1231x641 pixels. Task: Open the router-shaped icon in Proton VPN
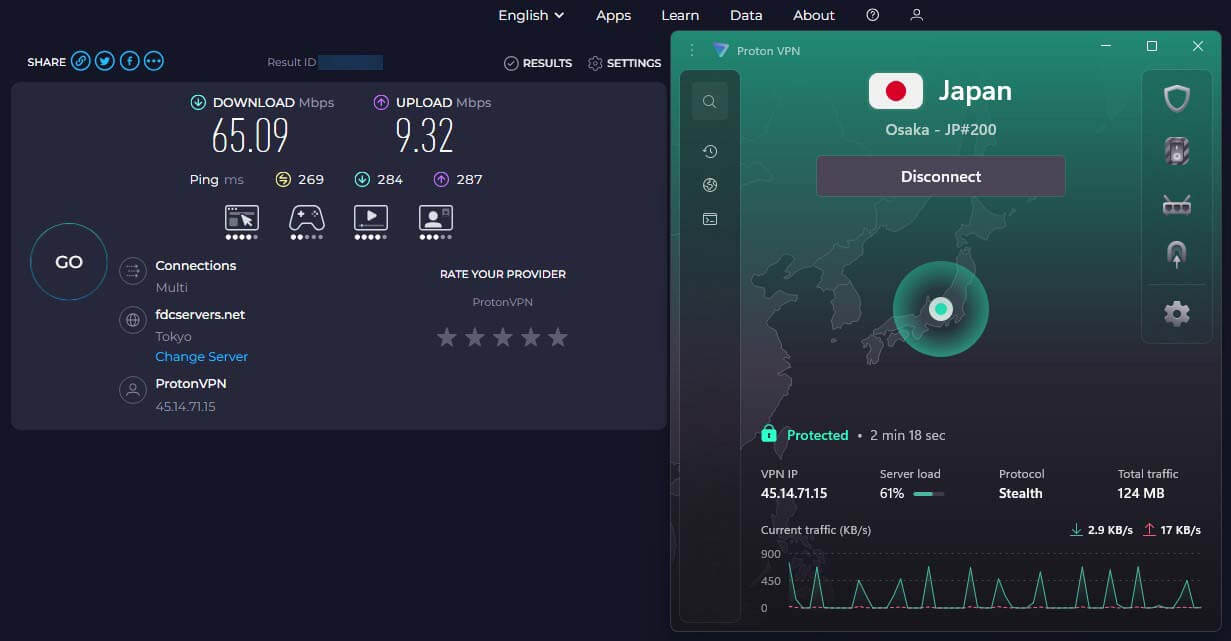pyautogui.click(x=1176, y=205)
